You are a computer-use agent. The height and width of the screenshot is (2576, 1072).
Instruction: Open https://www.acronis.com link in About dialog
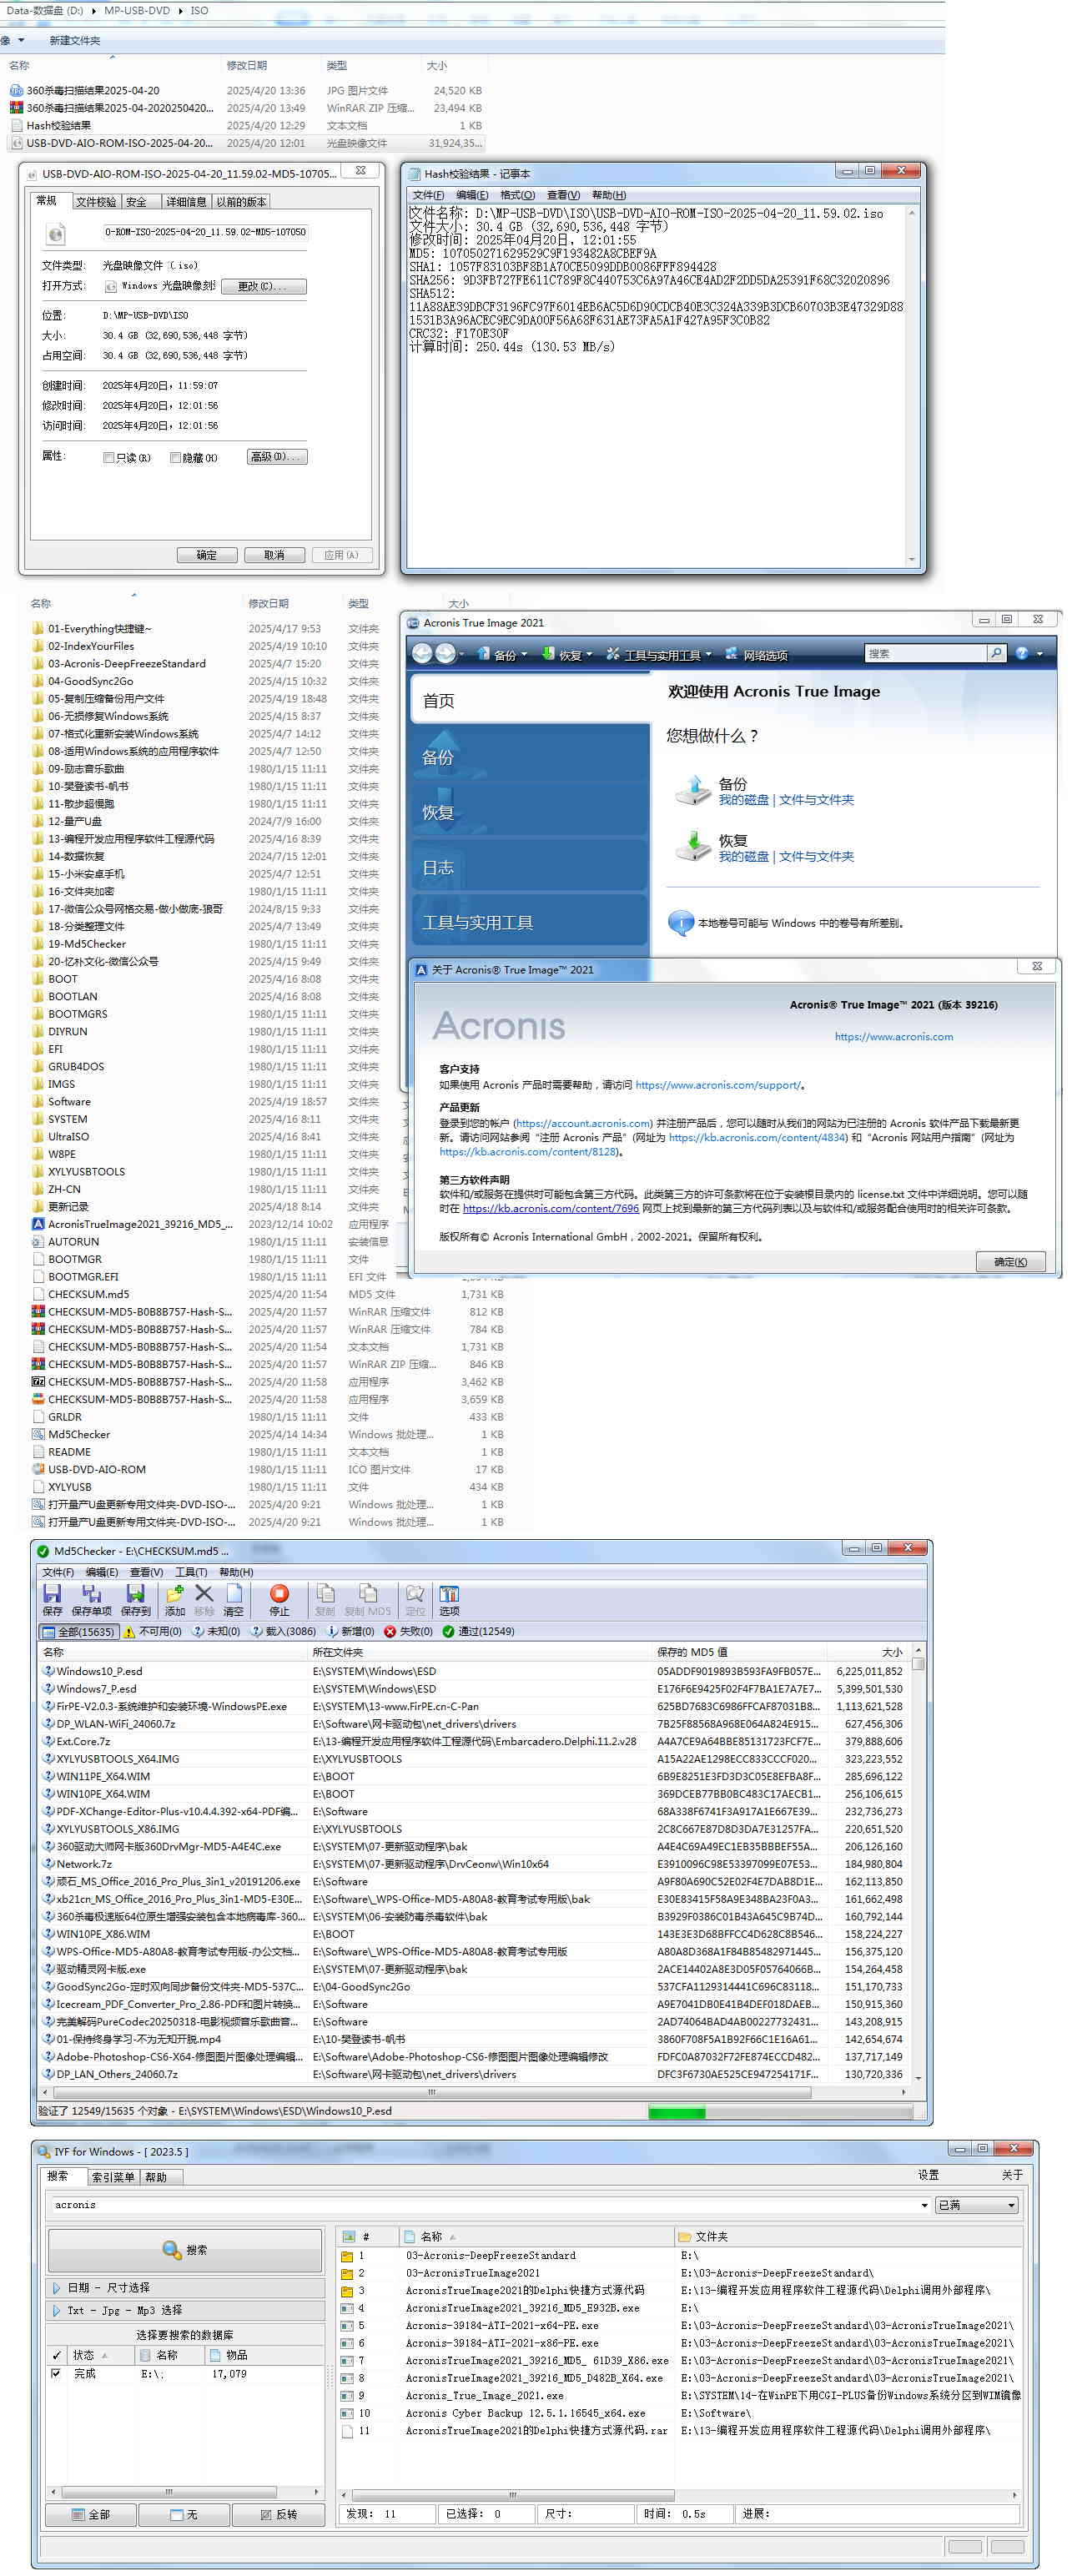coord(893,1037)
